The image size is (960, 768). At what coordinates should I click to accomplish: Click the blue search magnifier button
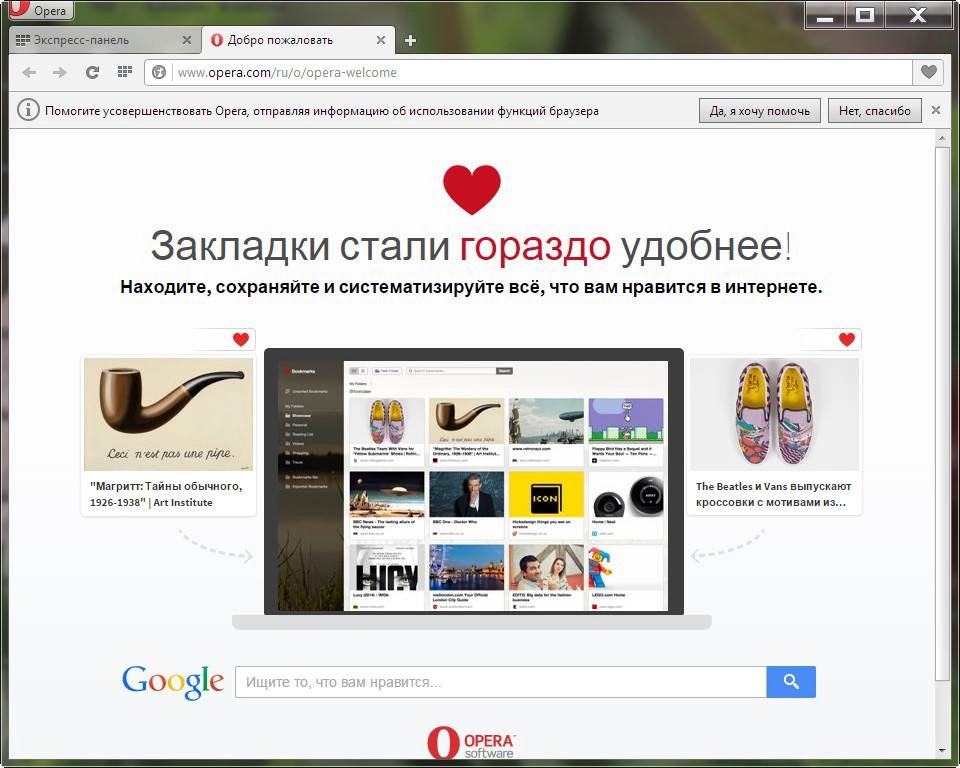[x=791, y=682]
